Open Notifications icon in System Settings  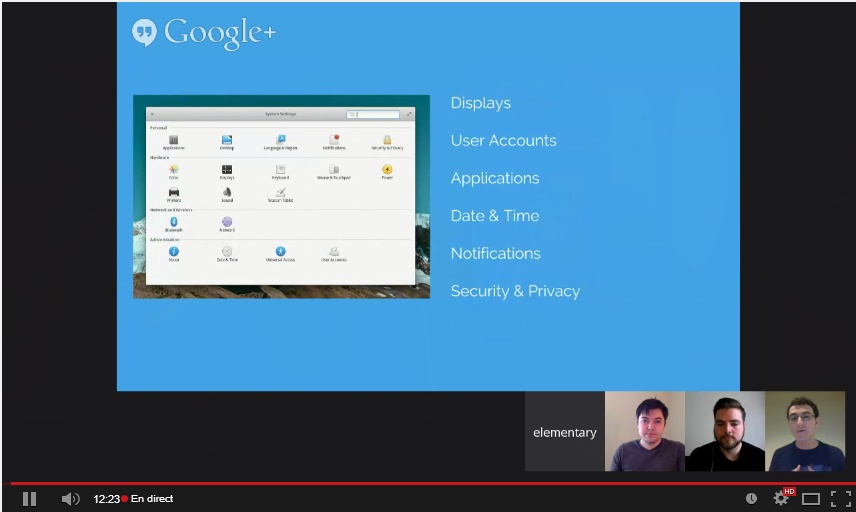(334, 142)
